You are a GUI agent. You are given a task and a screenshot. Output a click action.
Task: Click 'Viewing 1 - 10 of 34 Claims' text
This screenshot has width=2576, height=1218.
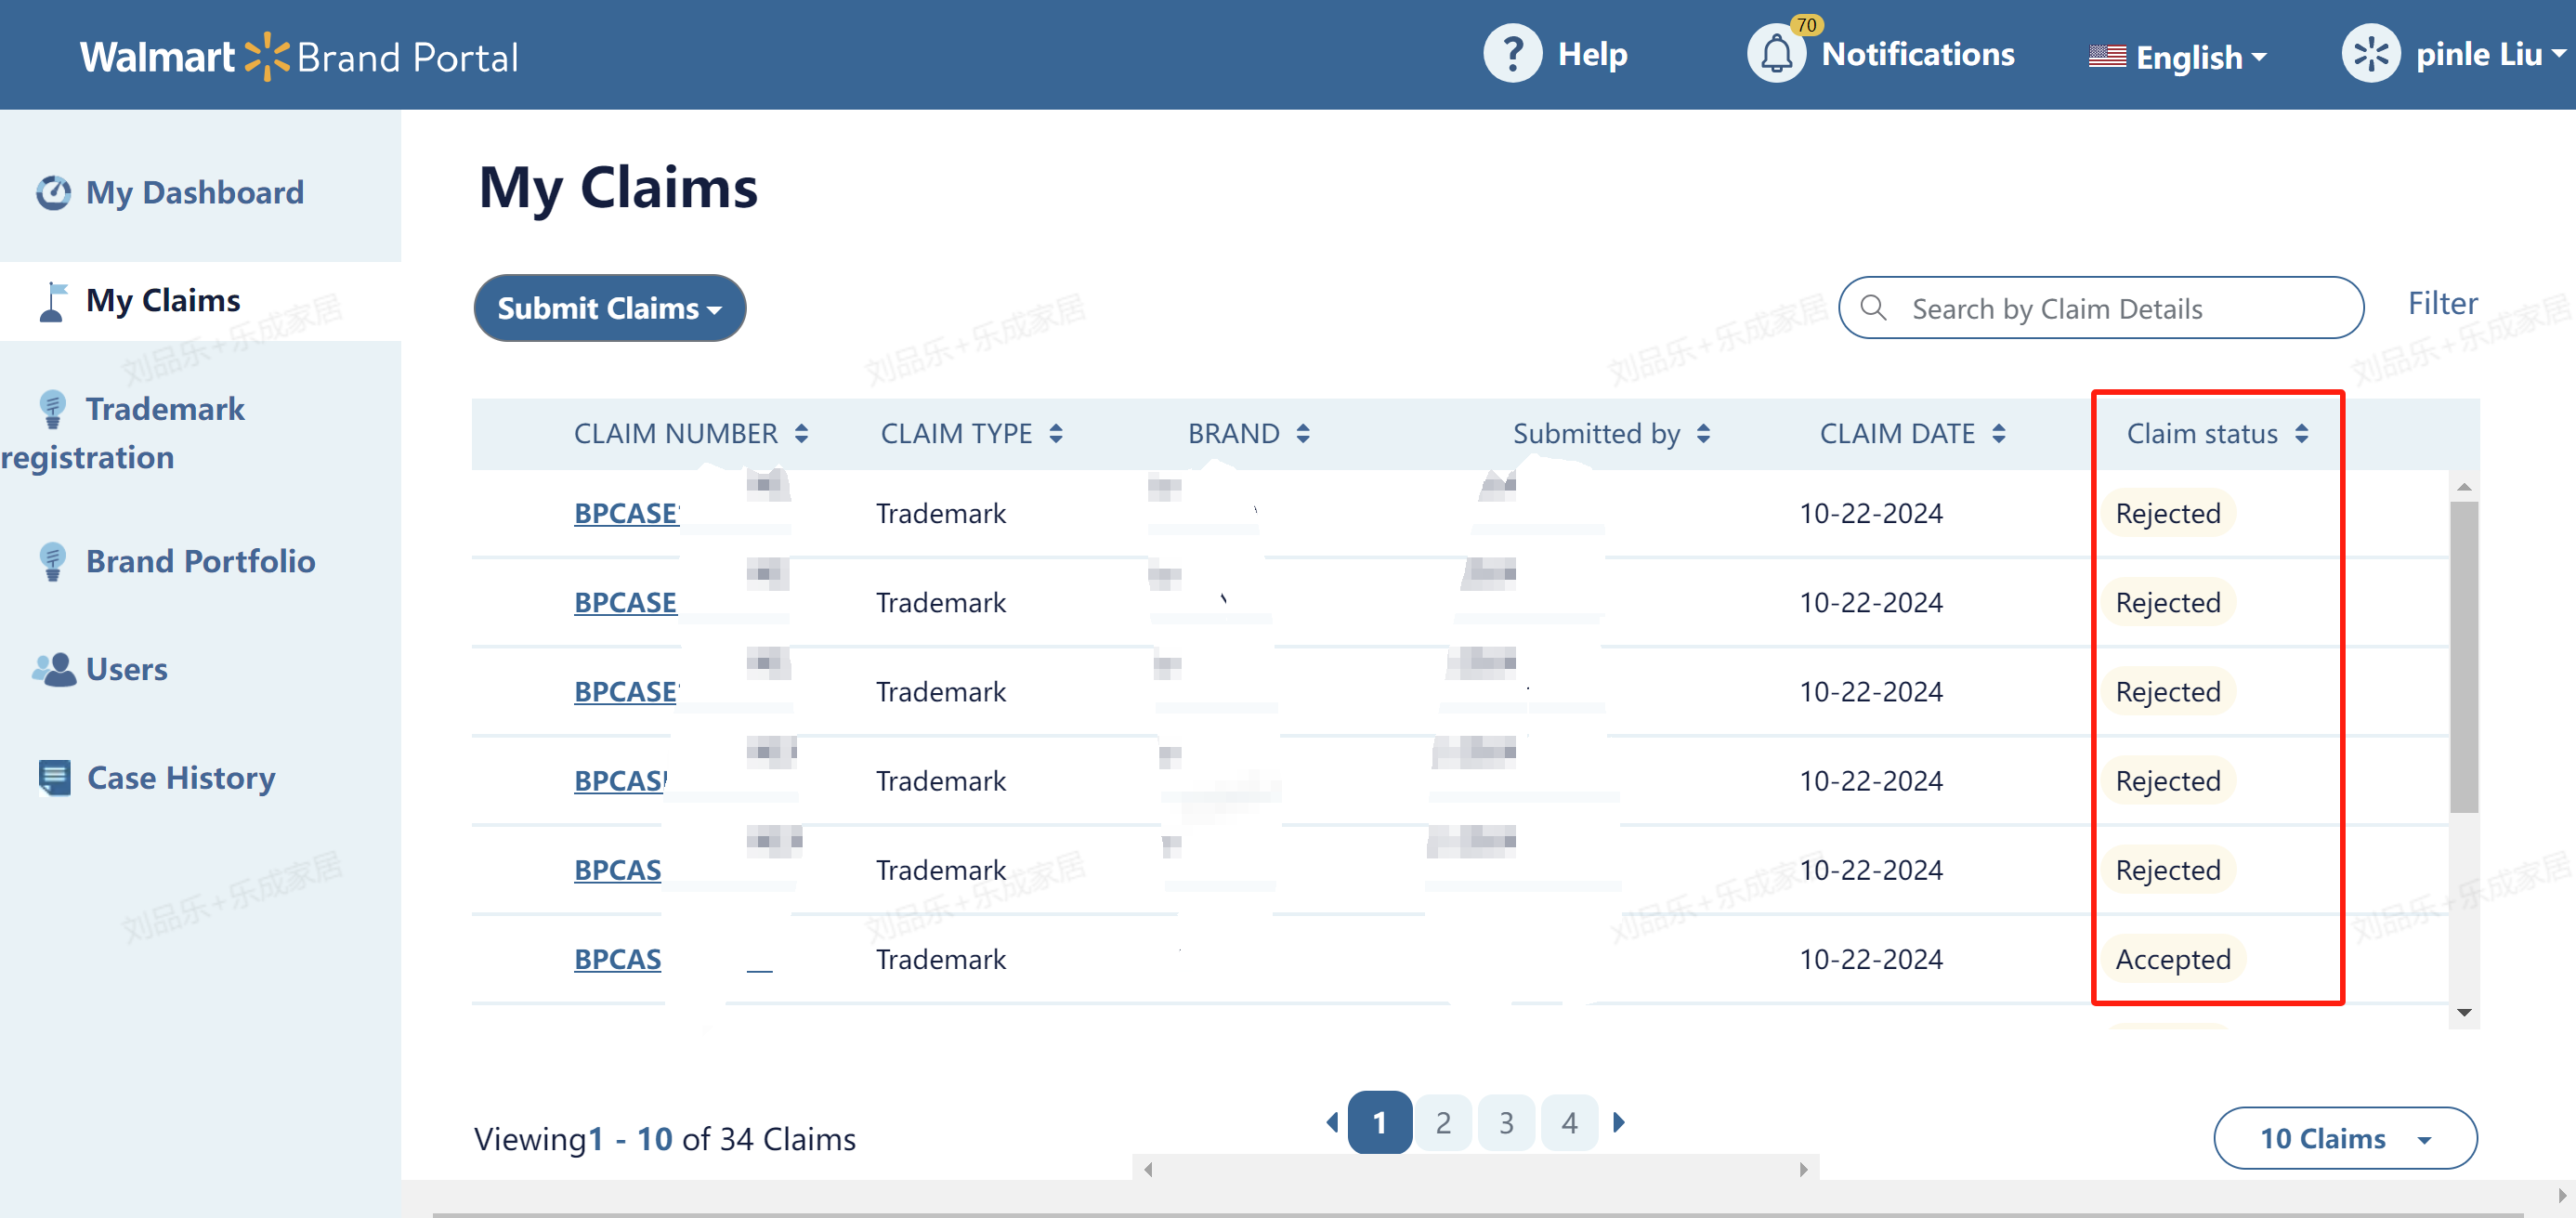(x=665, y=1138)
